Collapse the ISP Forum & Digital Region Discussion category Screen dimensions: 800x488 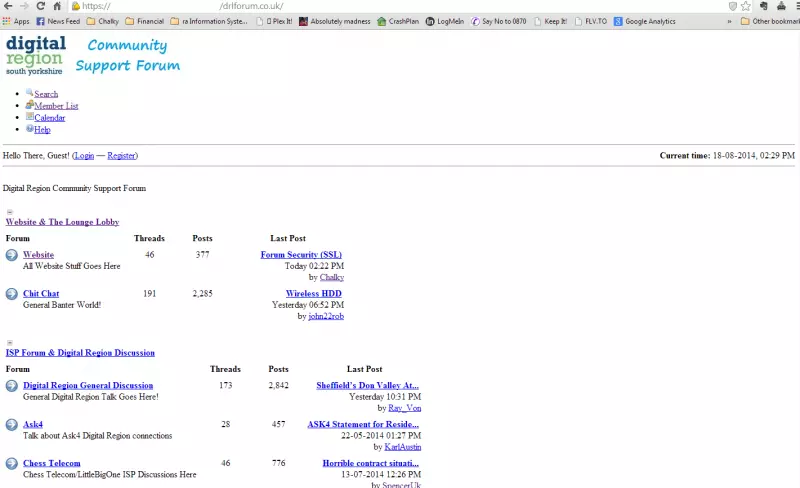click(10, 343)
